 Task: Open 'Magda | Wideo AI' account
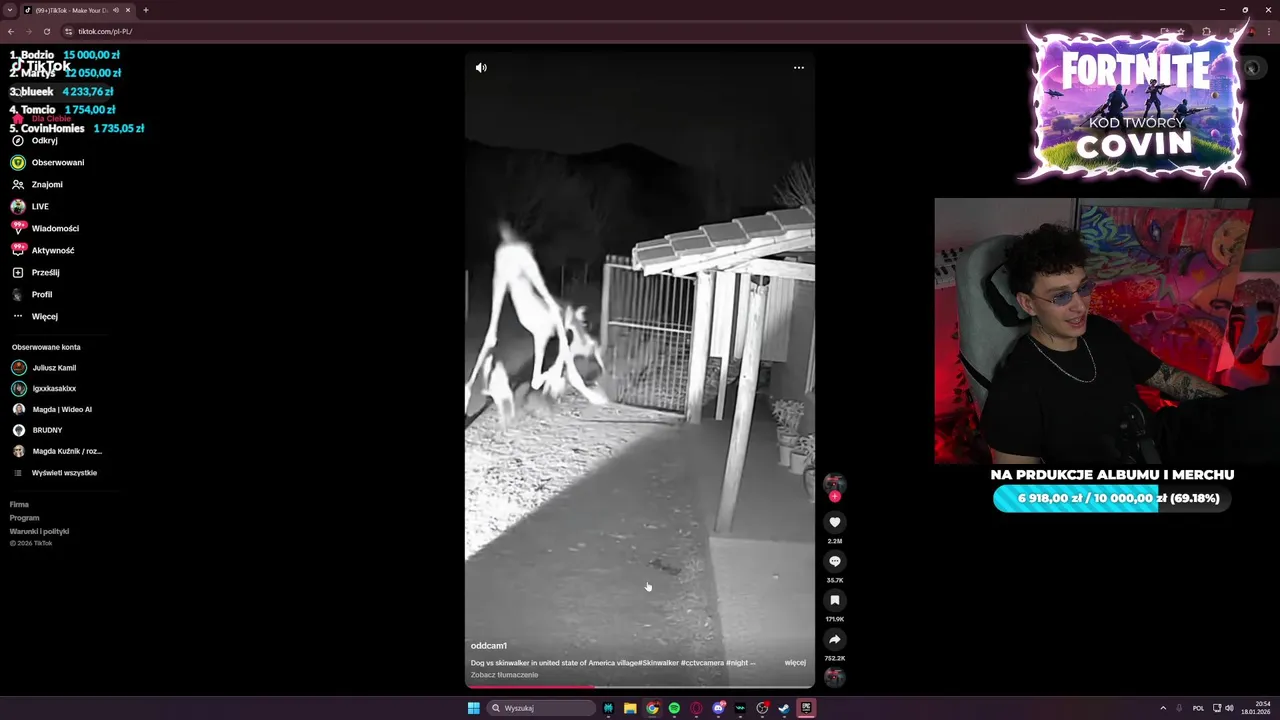coord(52,410)
